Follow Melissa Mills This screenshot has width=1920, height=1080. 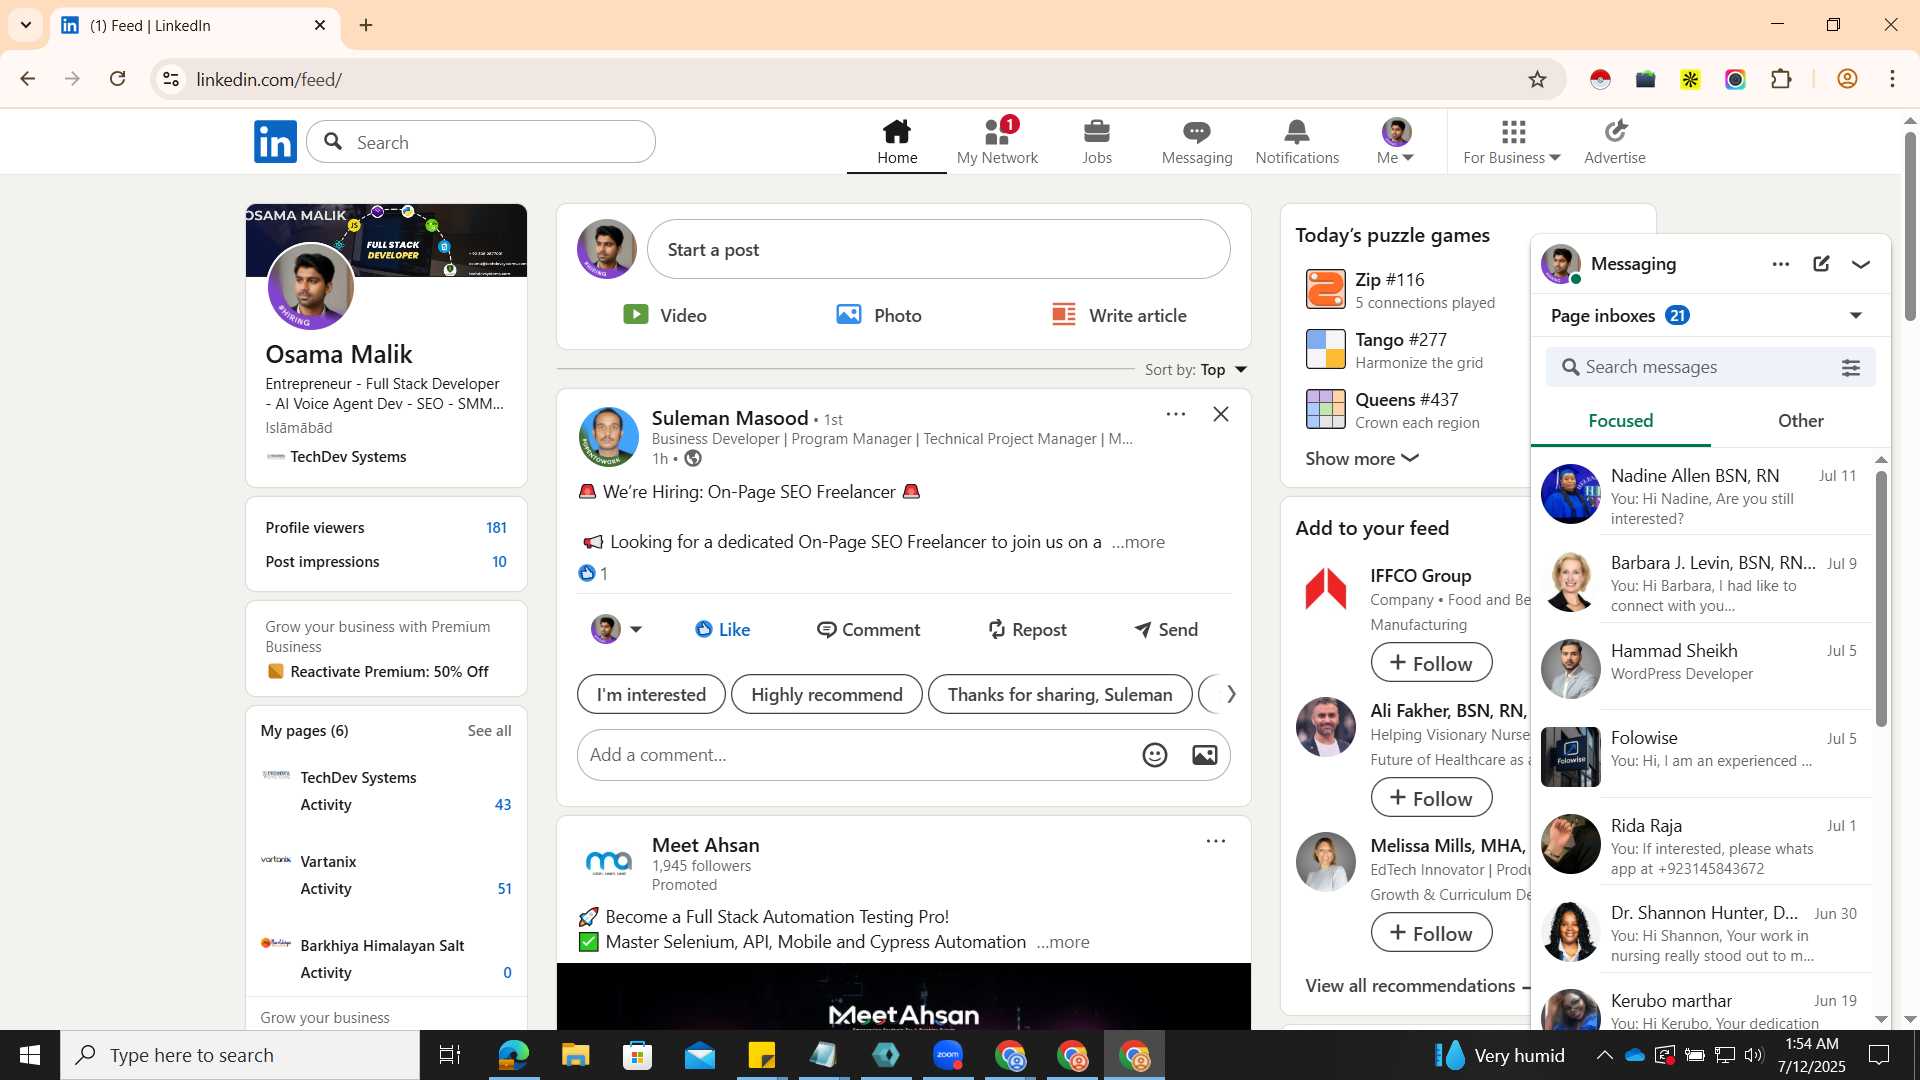(x=1431, y=933)
